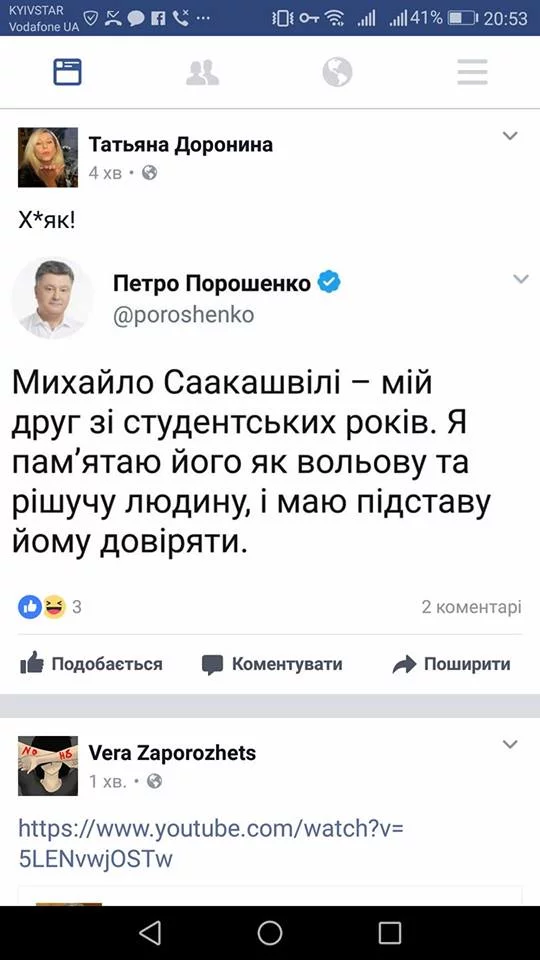The height and width of the screenshot is (960, 540).
Task: Click the Поширити share button
Action: click(451, 664)
